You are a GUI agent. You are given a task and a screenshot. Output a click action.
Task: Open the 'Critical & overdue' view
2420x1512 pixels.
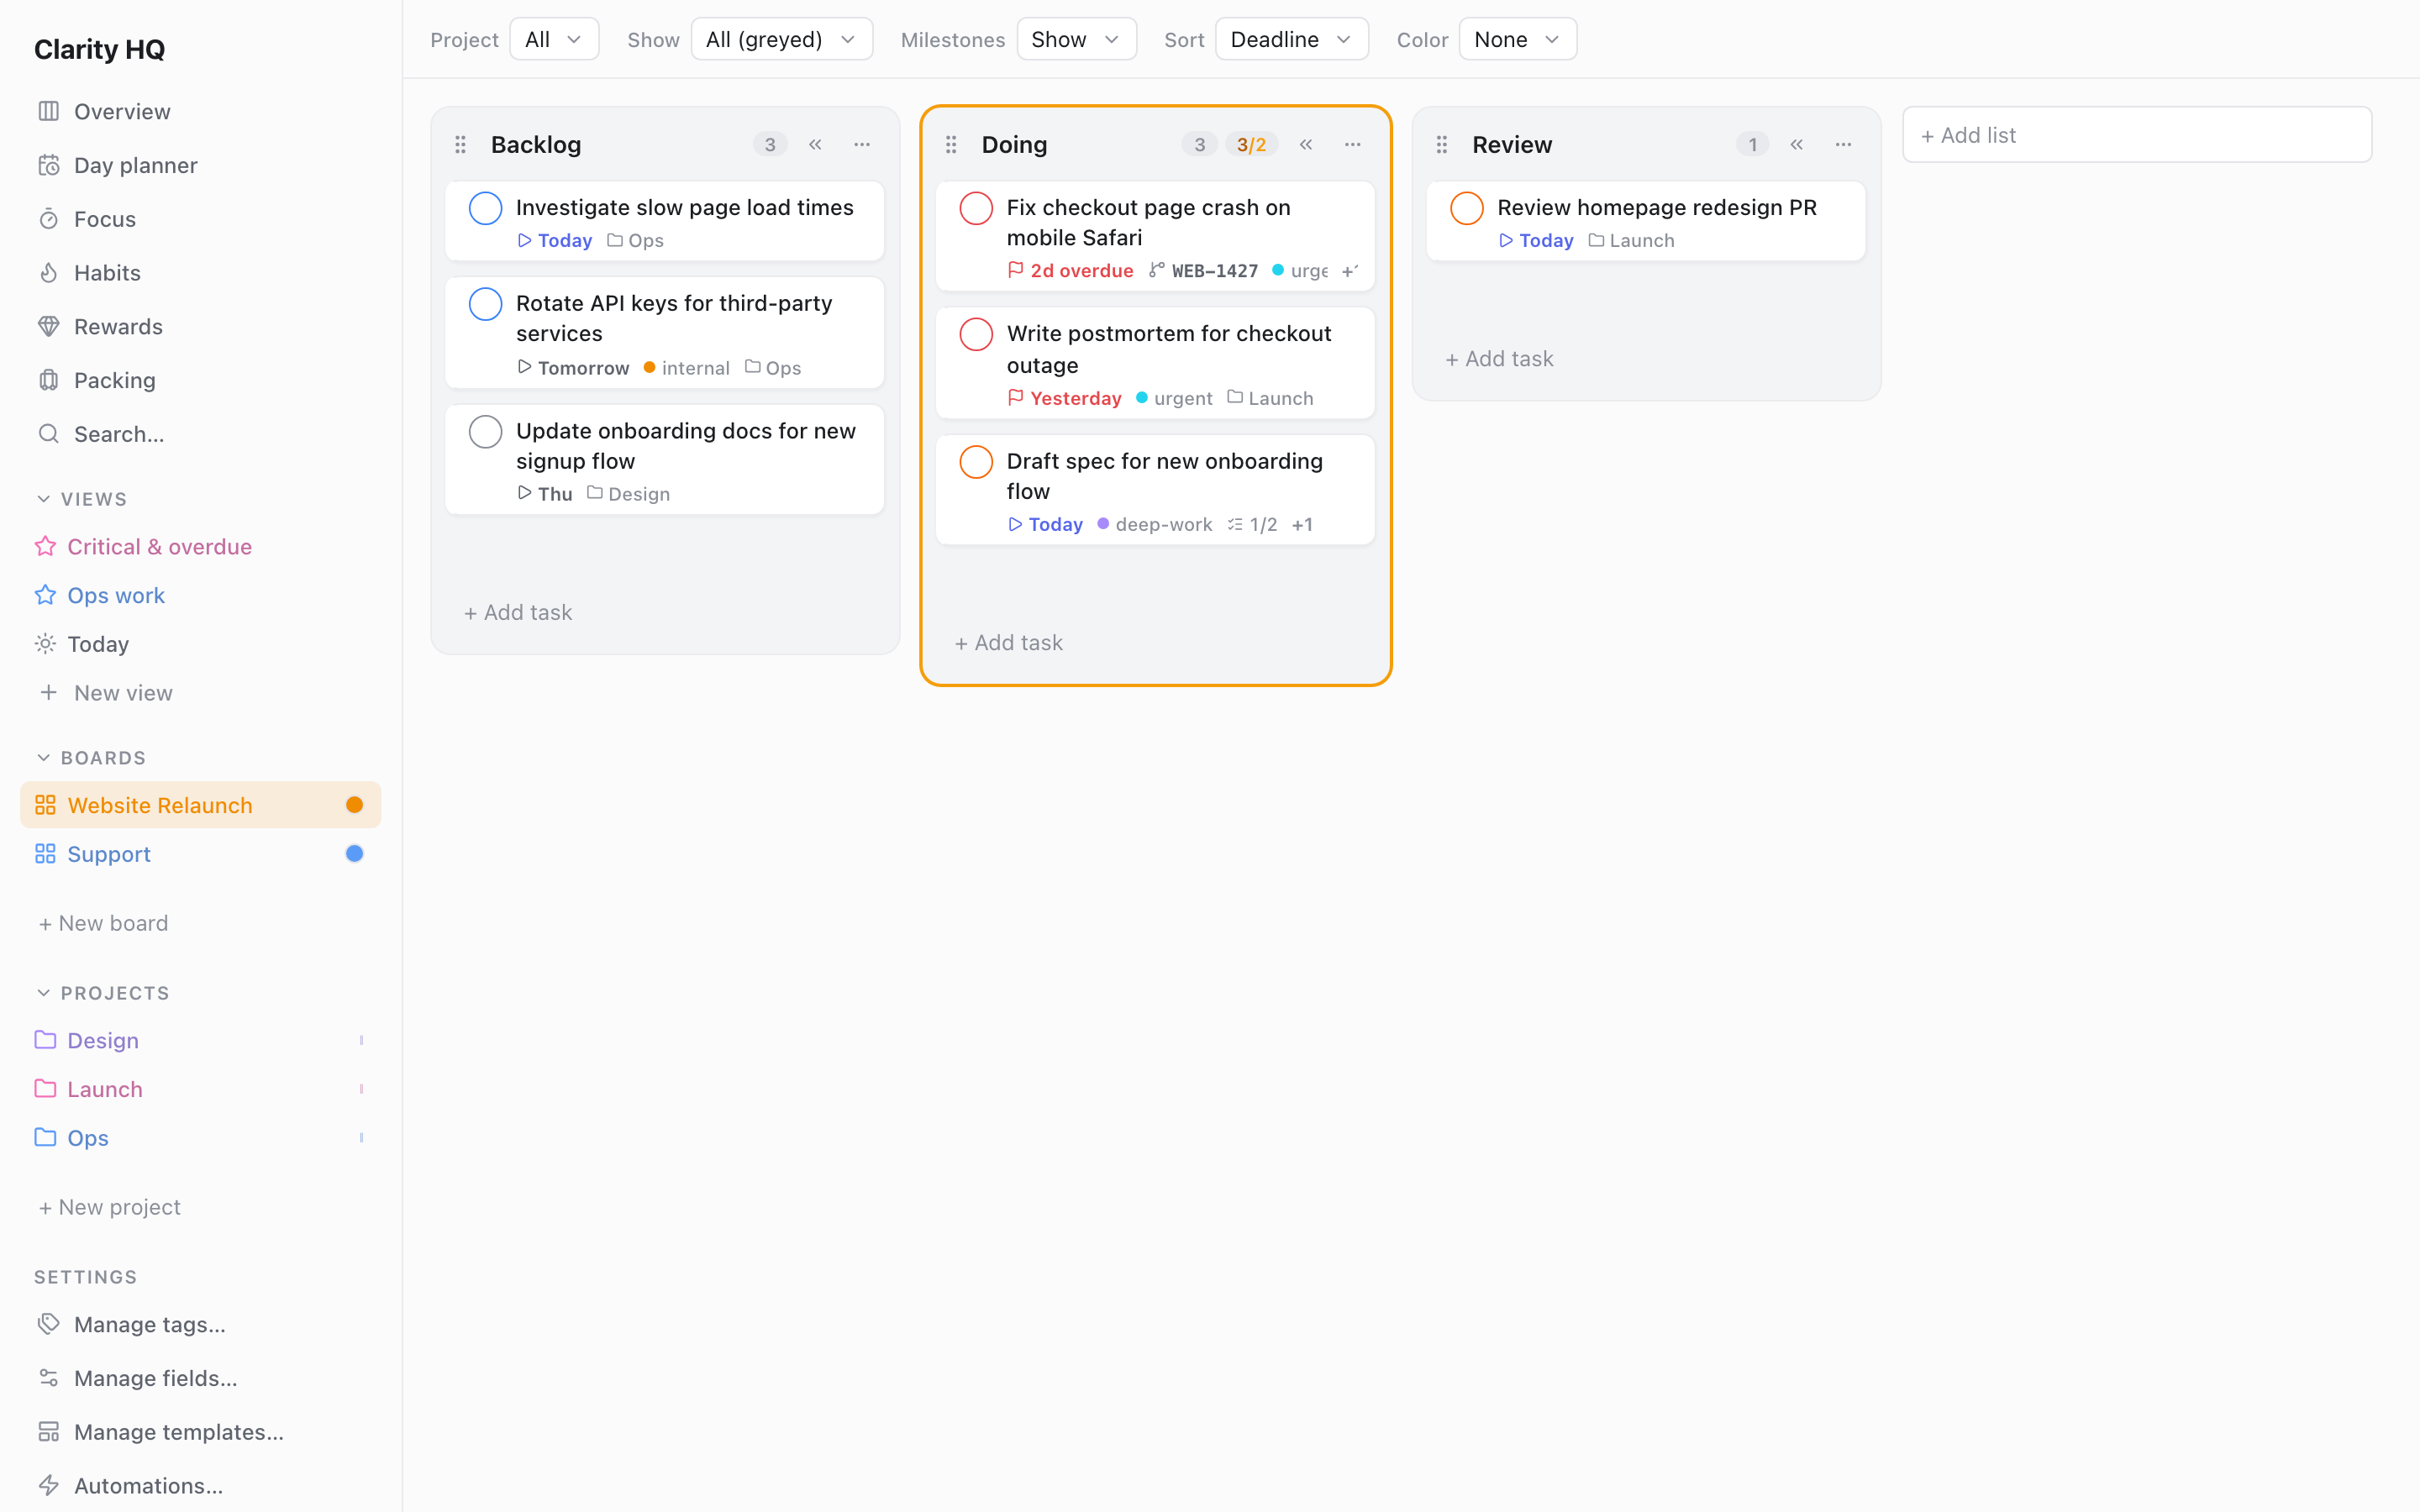(200, 547)
